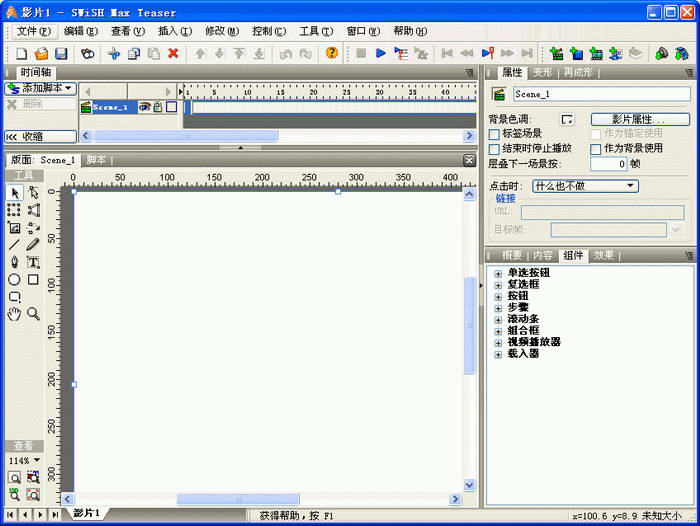Play the movie with blue play button

tap(381, 54)
